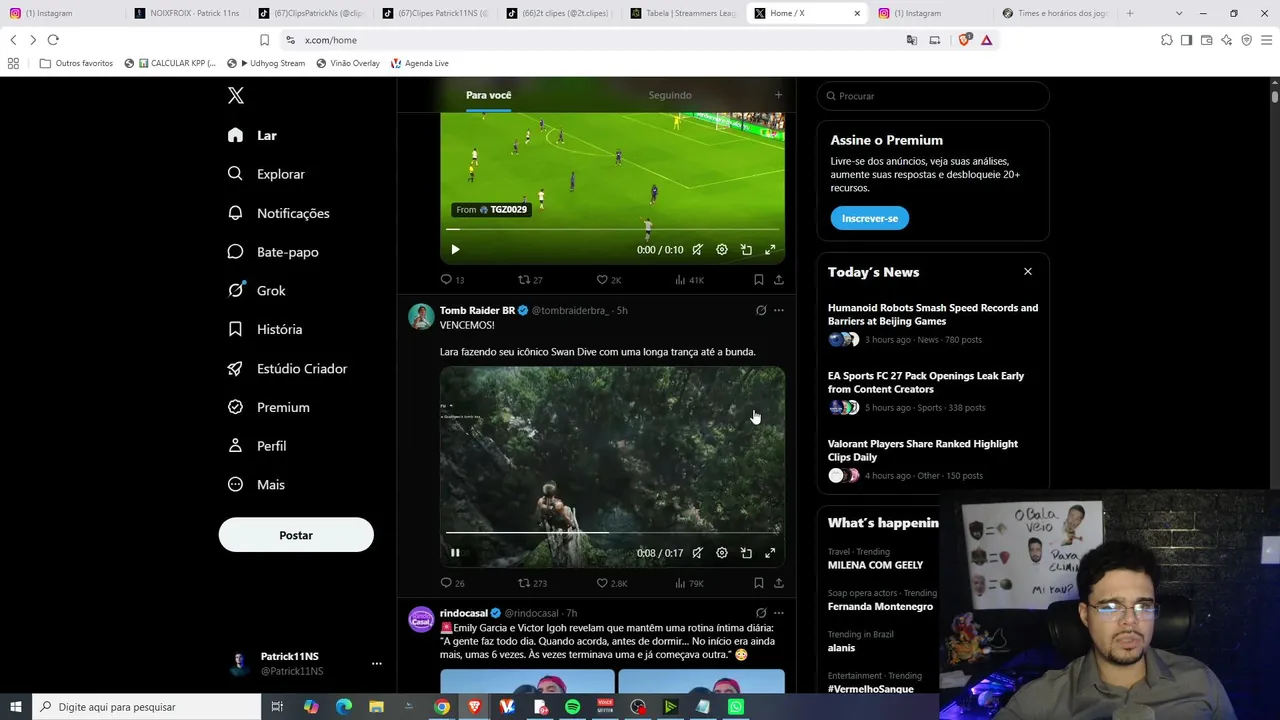Image resolution: width=1280 pixels, height=720 pixels.
Task: Open the Patrick11NS account menu dots
Action: coord(377,663)
